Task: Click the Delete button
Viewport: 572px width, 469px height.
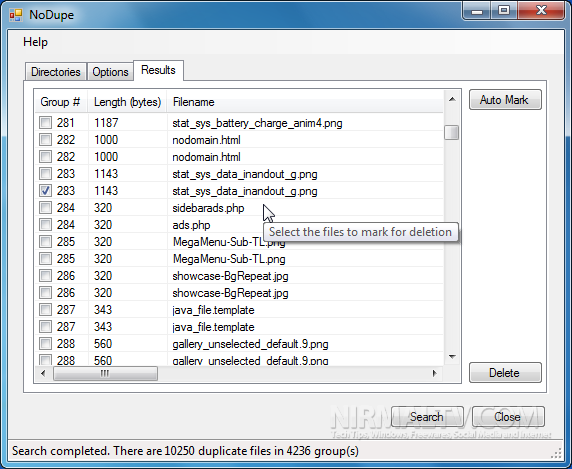Action: 505,373
